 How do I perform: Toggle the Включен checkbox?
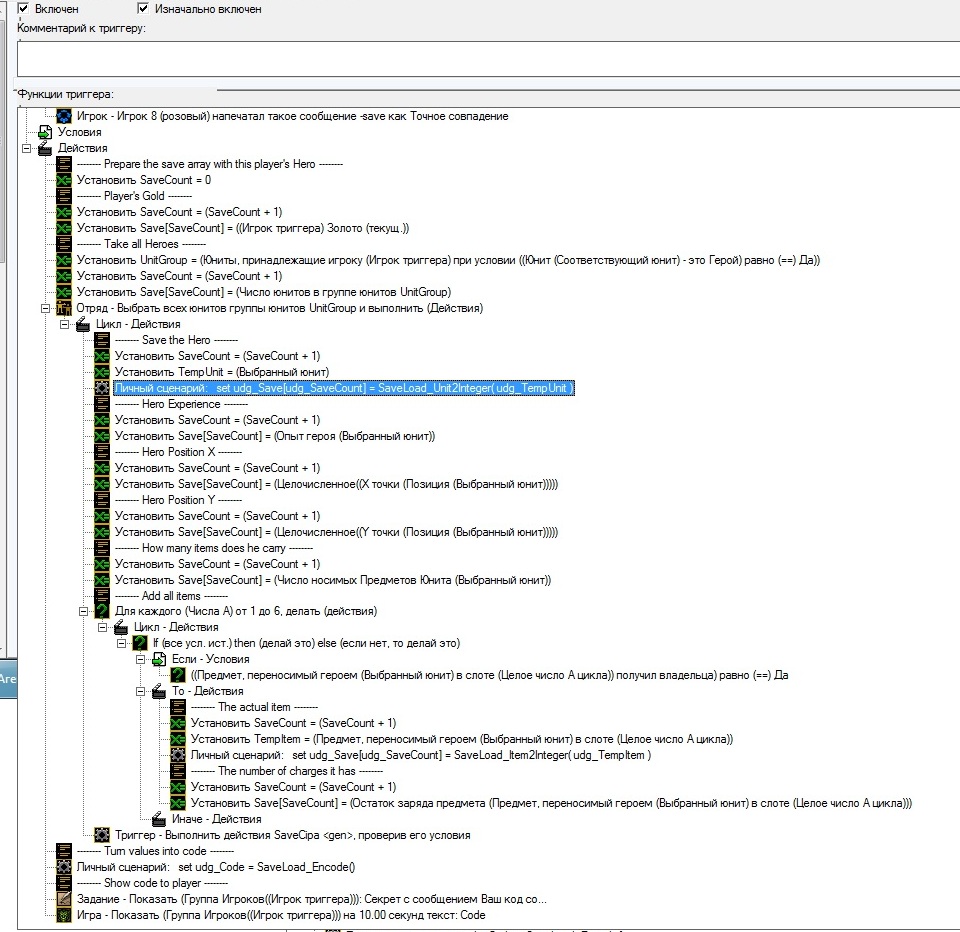23,9
